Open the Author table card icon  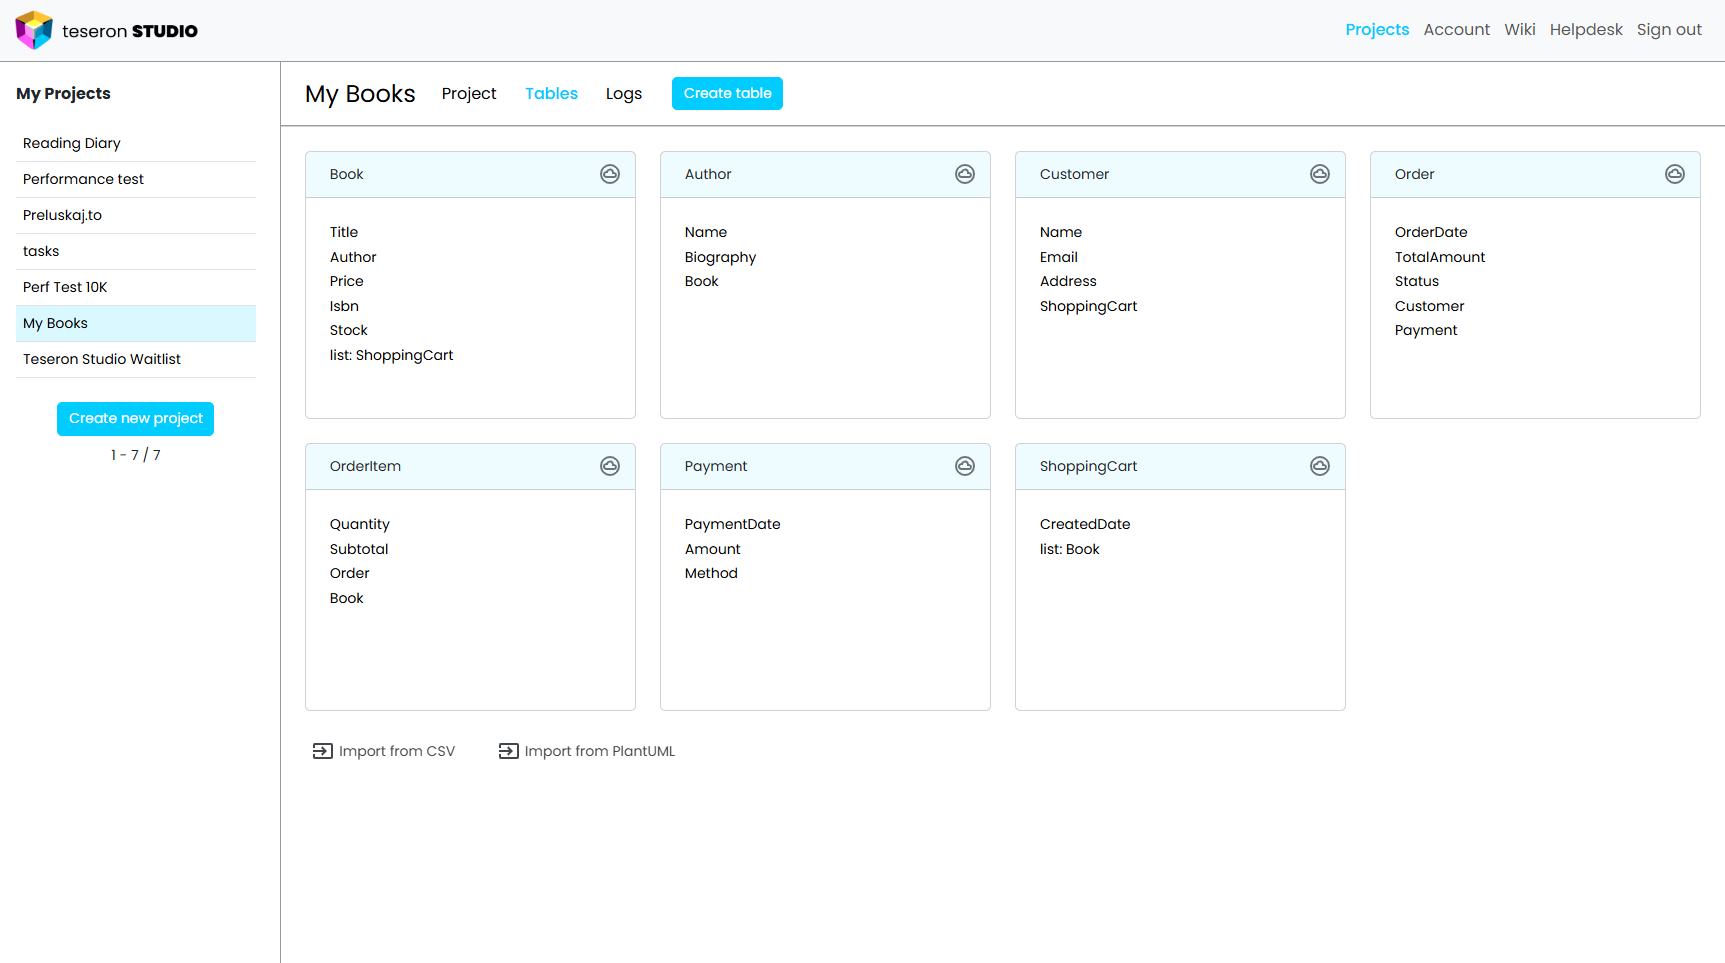pyautogui.click(x=965, y=174)
